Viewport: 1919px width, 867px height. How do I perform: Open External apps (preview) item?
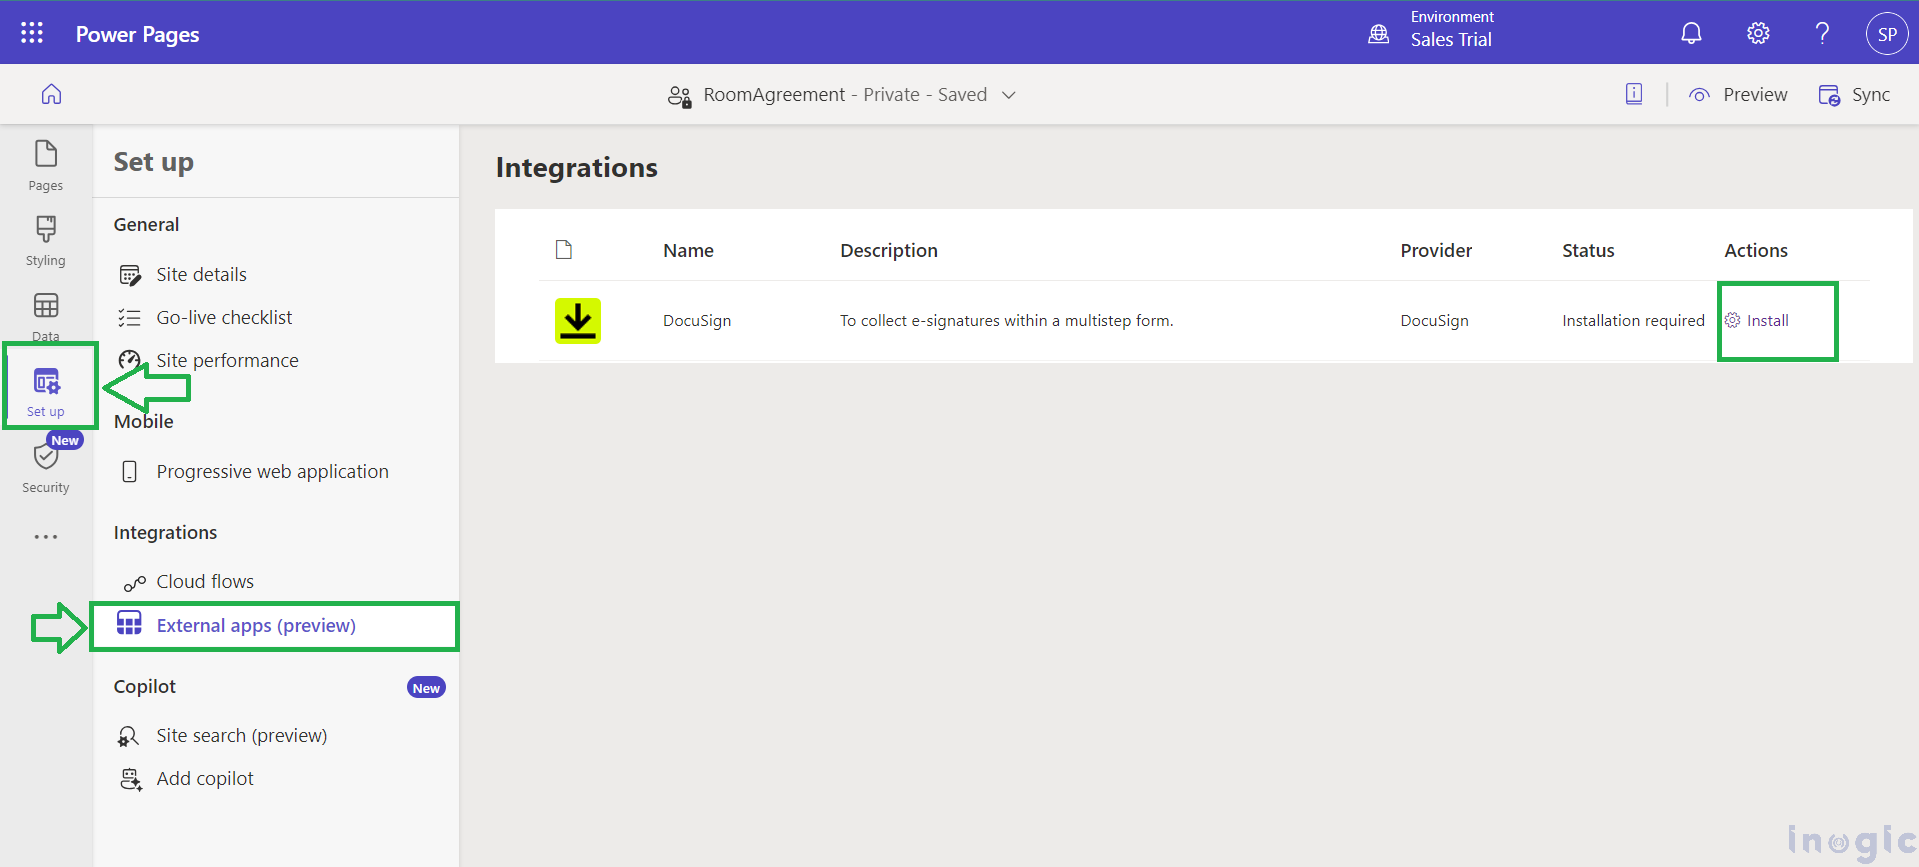256,626
